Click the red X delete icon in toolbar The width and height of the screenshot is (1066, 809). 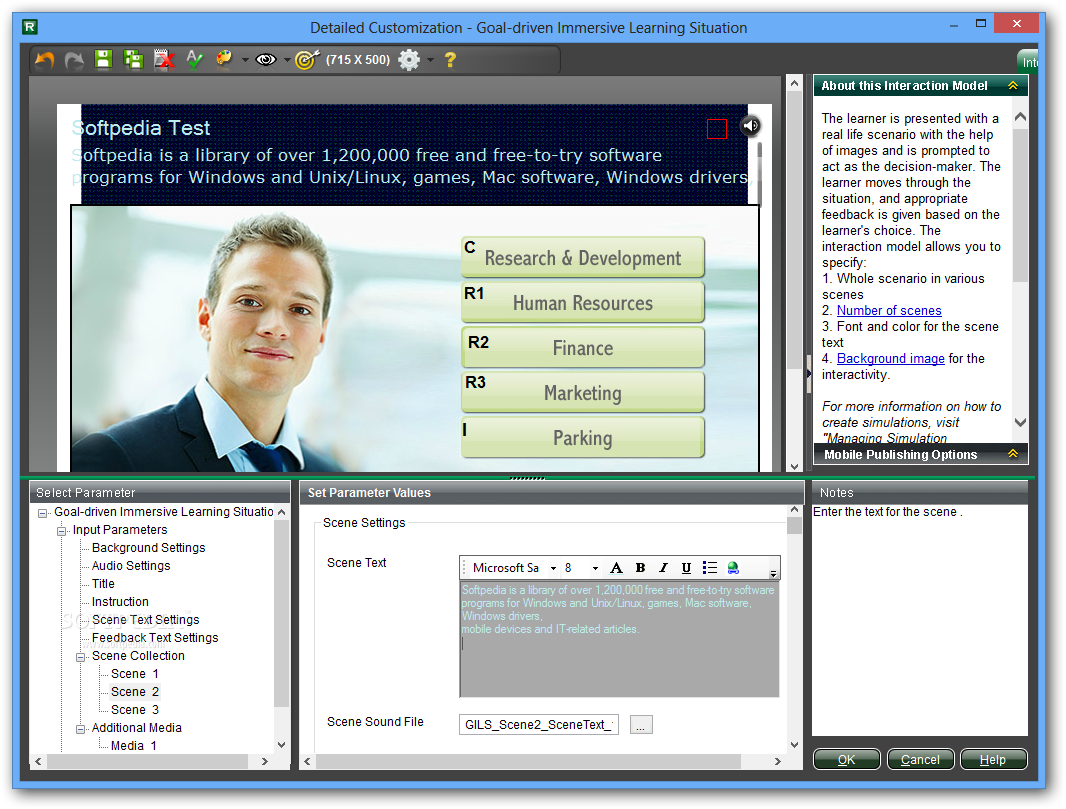tap(164, 60)
